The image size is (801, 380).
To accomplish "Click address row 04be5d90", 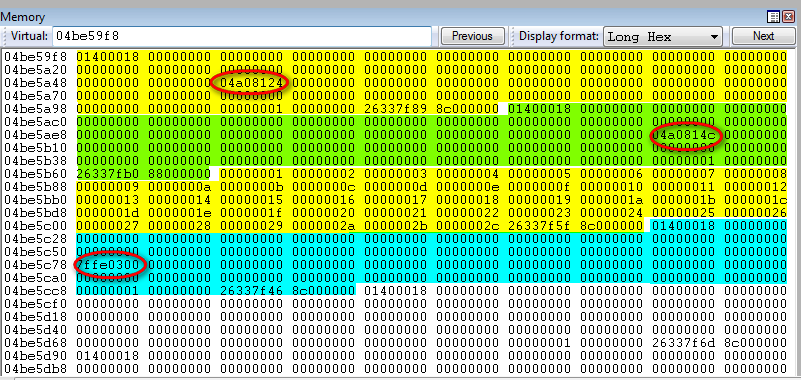I will pos(36,355).
